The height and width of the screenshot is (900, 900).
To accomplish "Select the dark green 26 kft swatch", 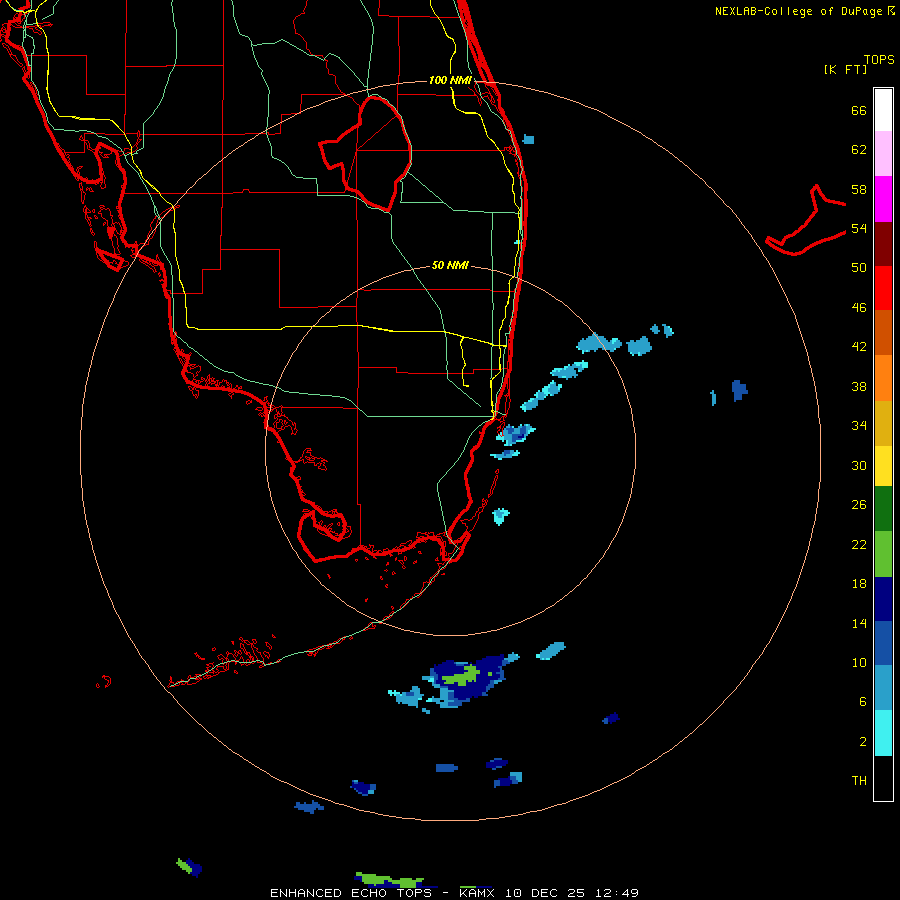I will (883, 509).
